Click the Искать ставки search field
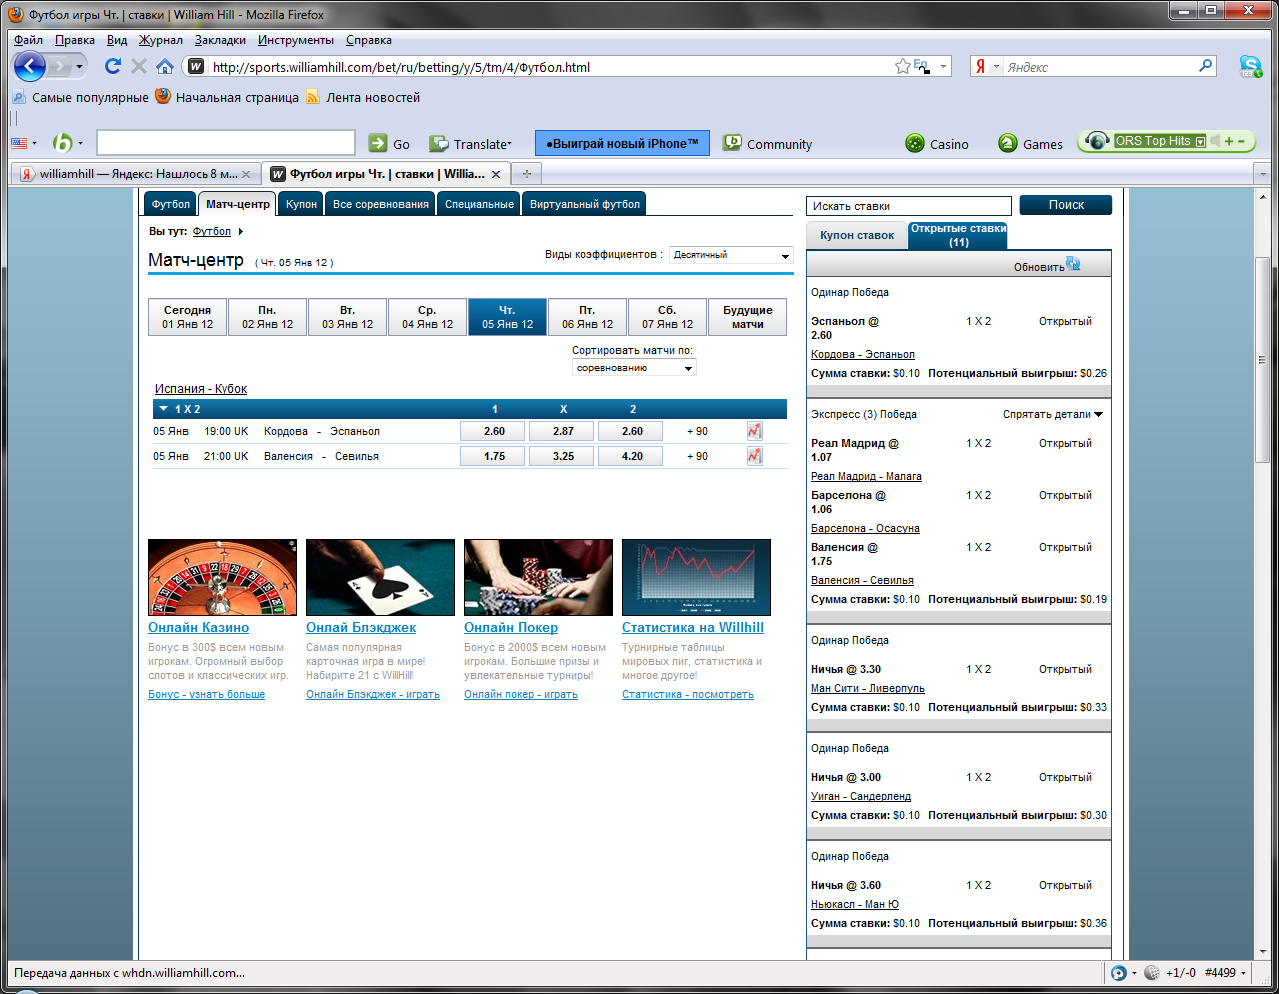1279x994 pixels. [908, 206]
